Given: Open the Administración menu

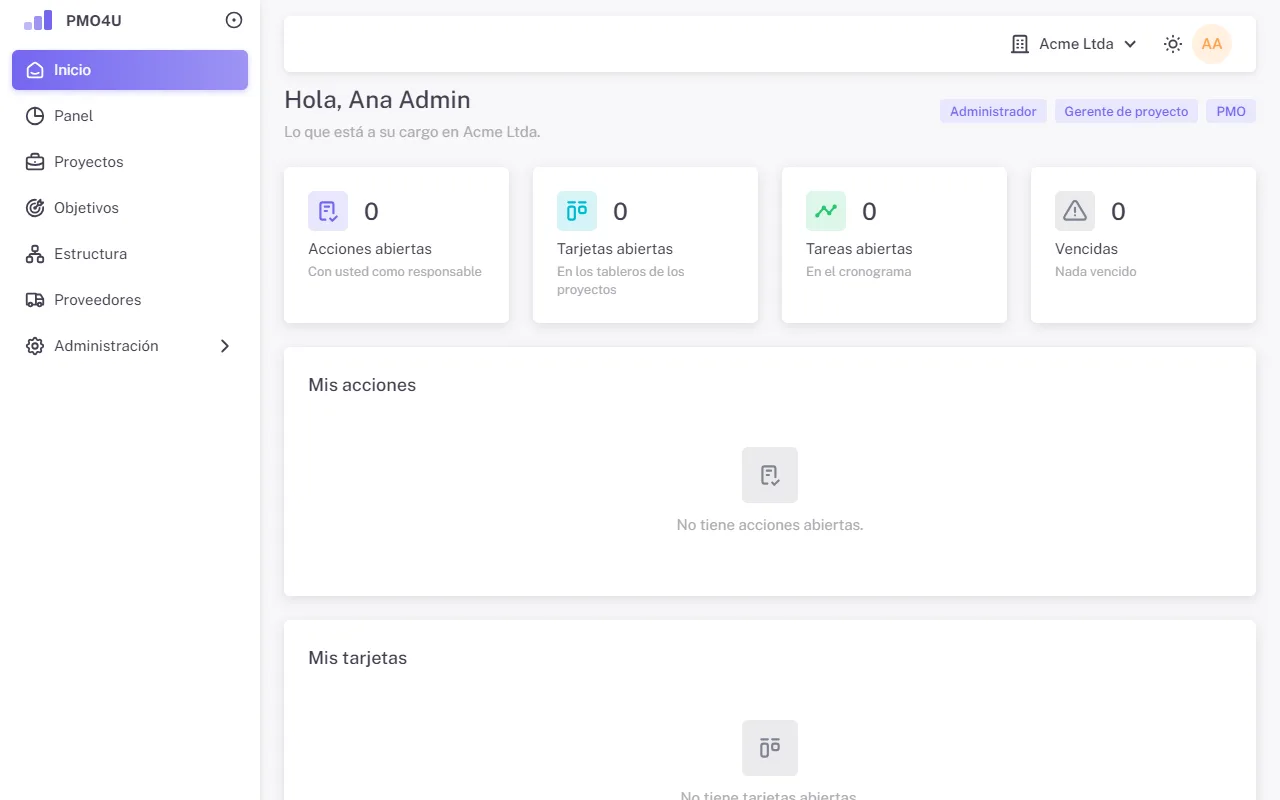Looking at the screenshot, I should click(130, 346).
